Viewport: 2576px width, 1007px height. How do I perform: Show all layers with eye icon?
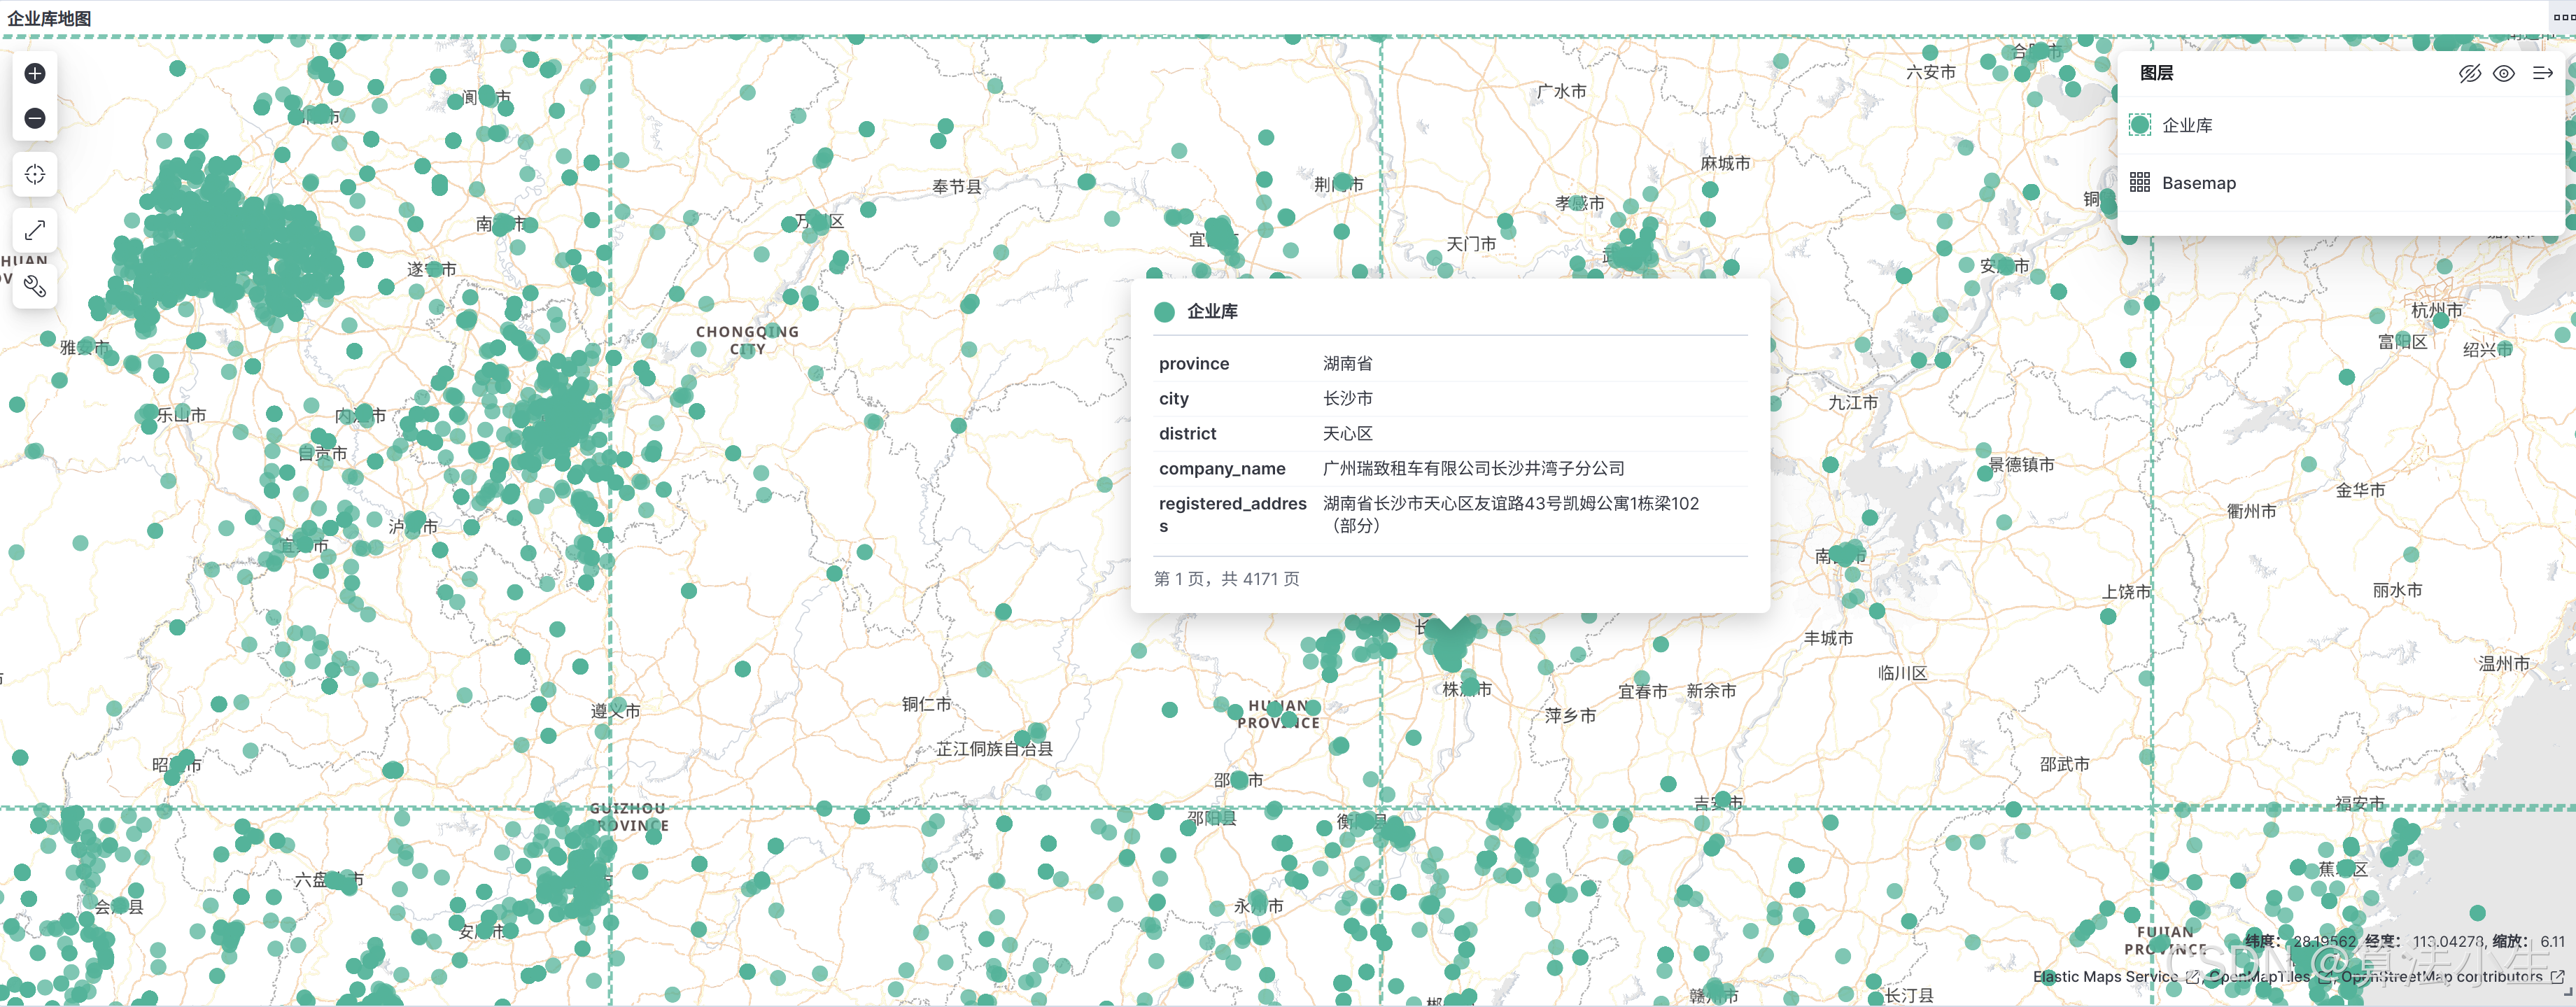2504,74
